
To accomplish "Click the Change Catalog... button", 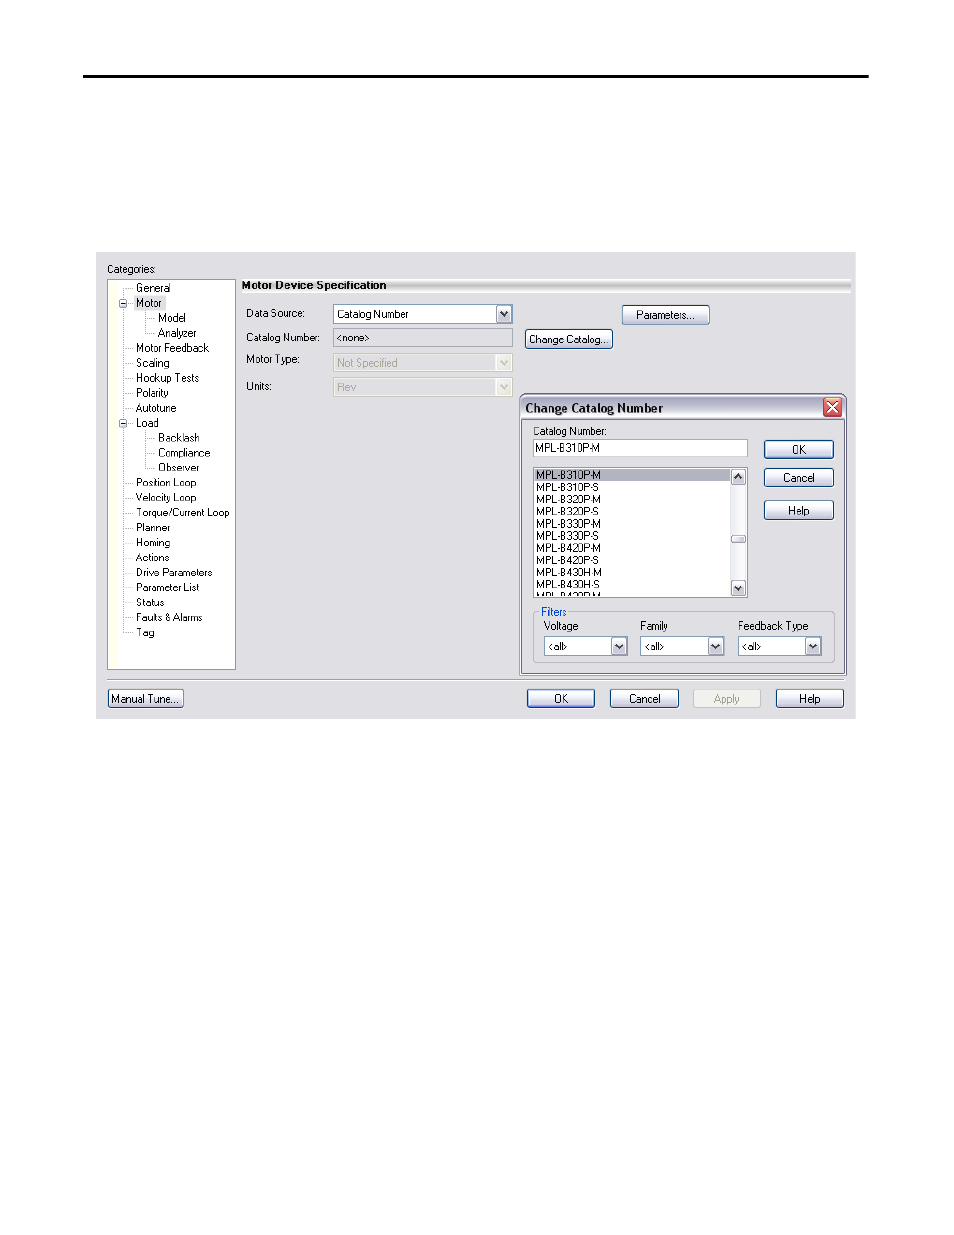I will pos(568,339).
